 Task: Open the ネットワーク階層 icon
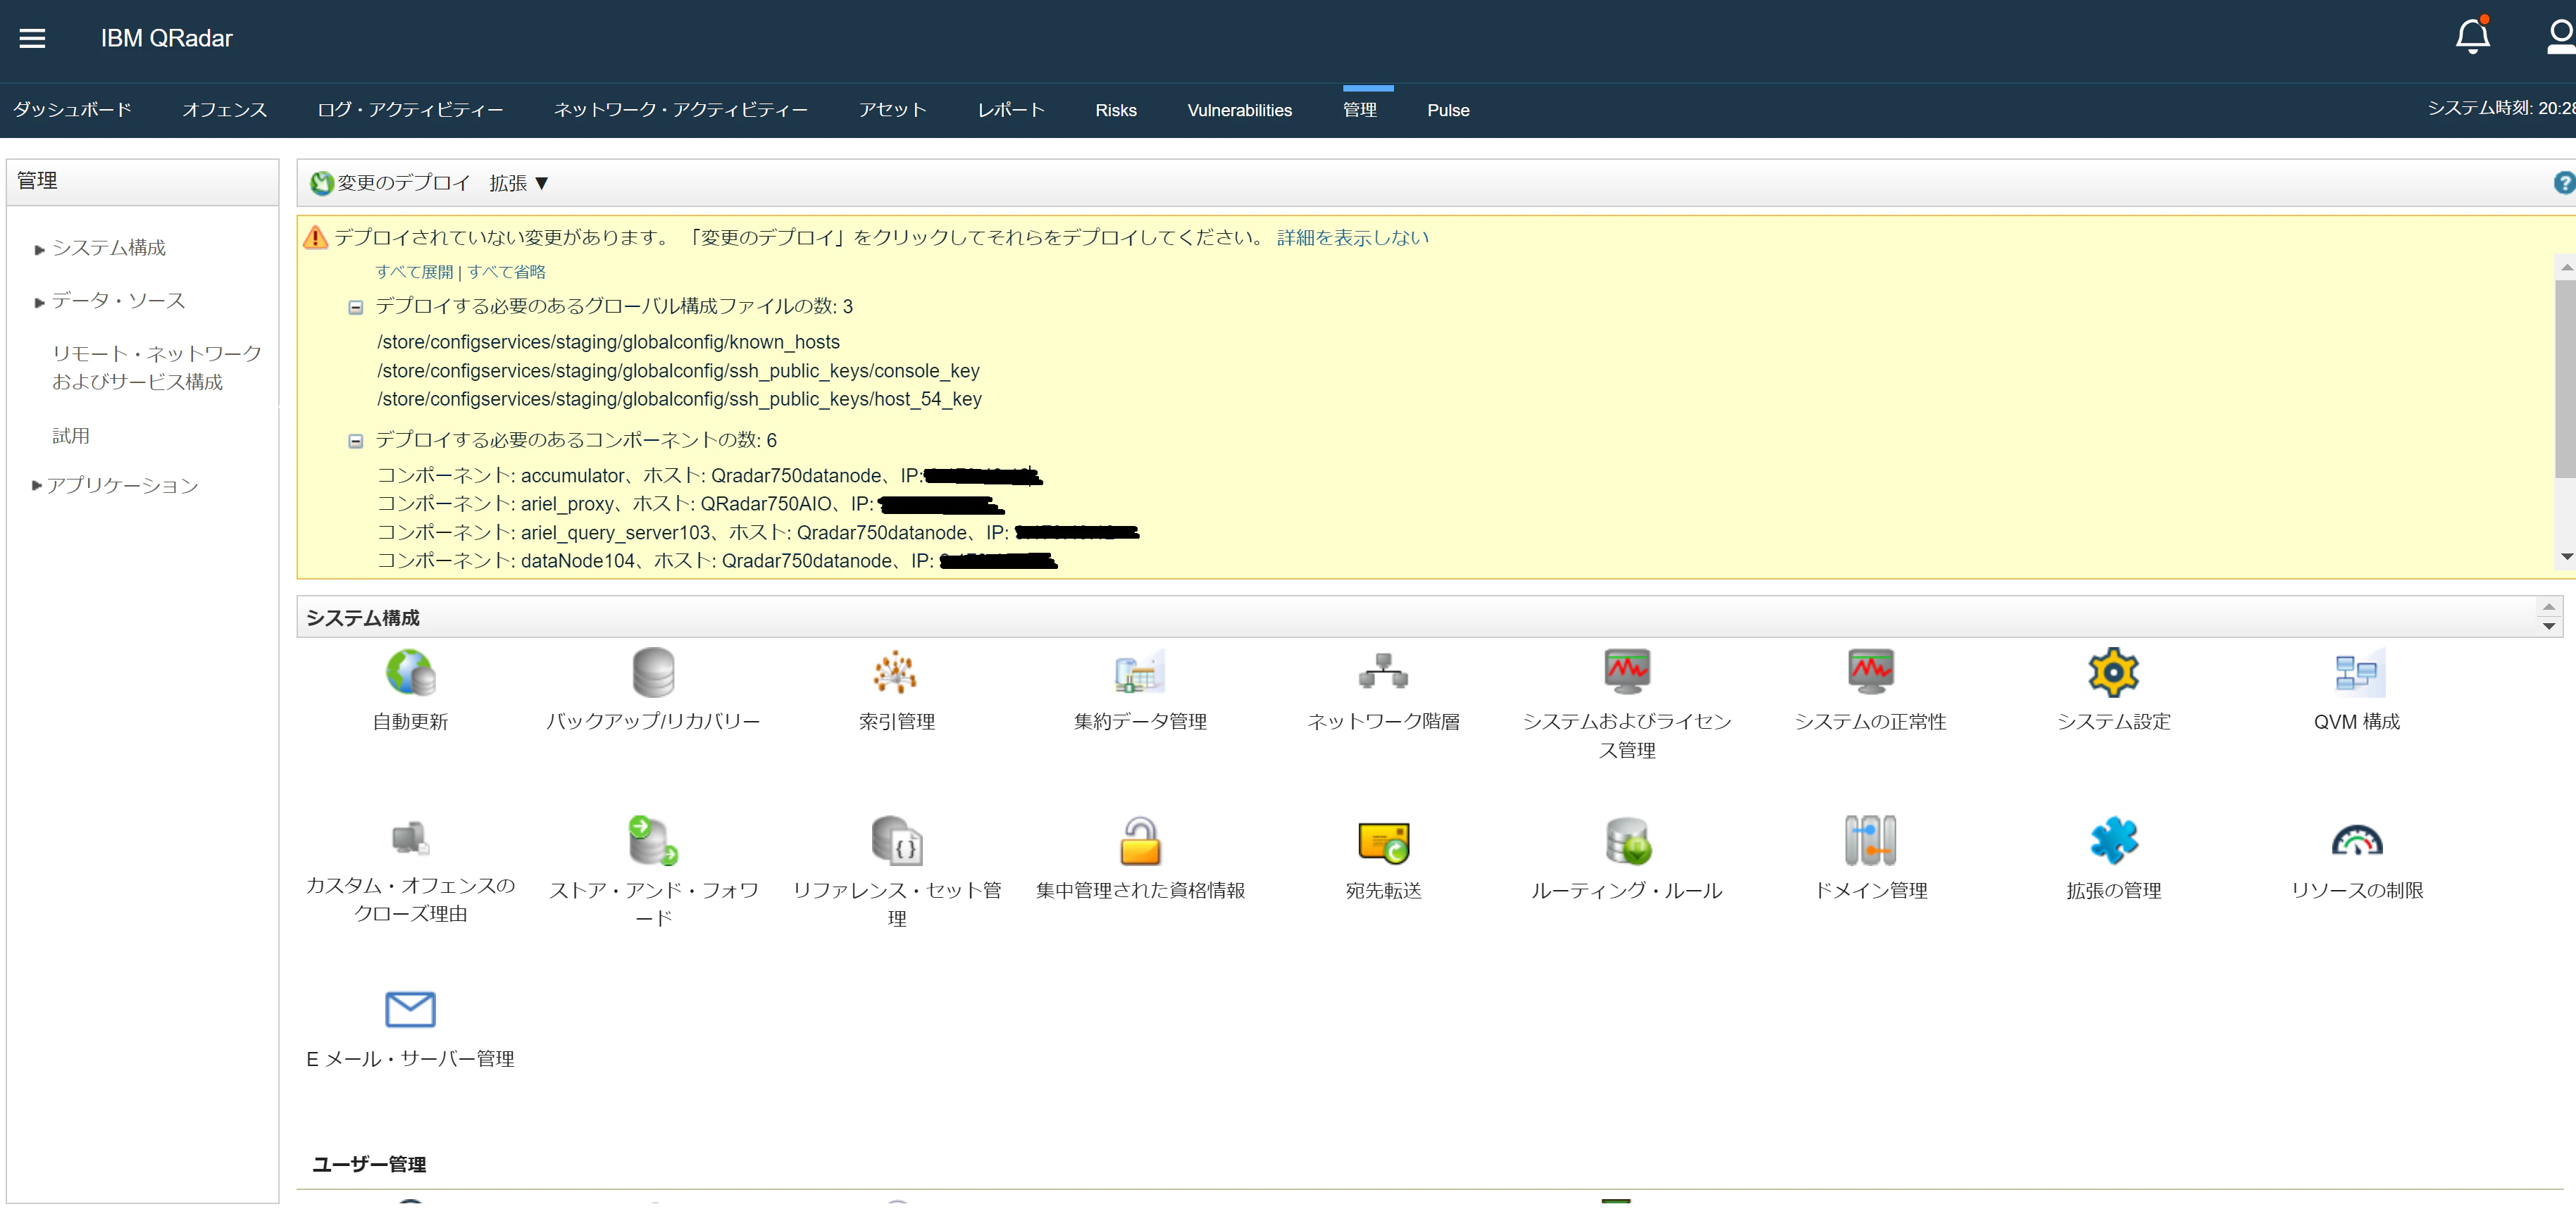point(1383,672)
